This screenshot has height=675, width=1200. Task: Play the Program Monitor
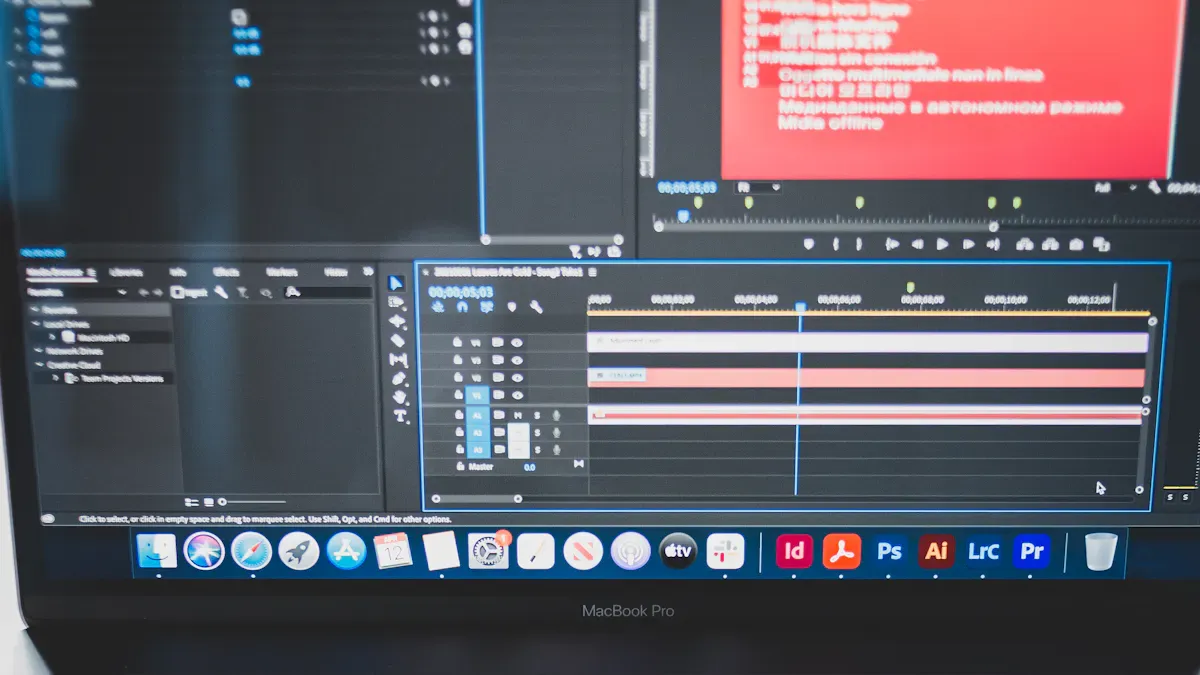tap(942, 244)
